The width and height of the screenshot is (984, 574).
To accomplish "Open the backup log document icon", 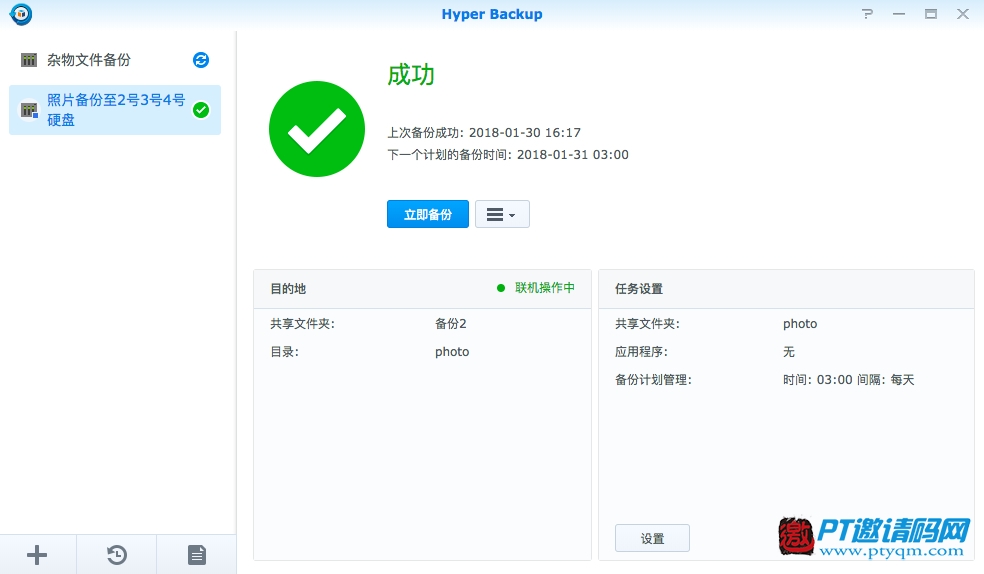I will 196,555.
